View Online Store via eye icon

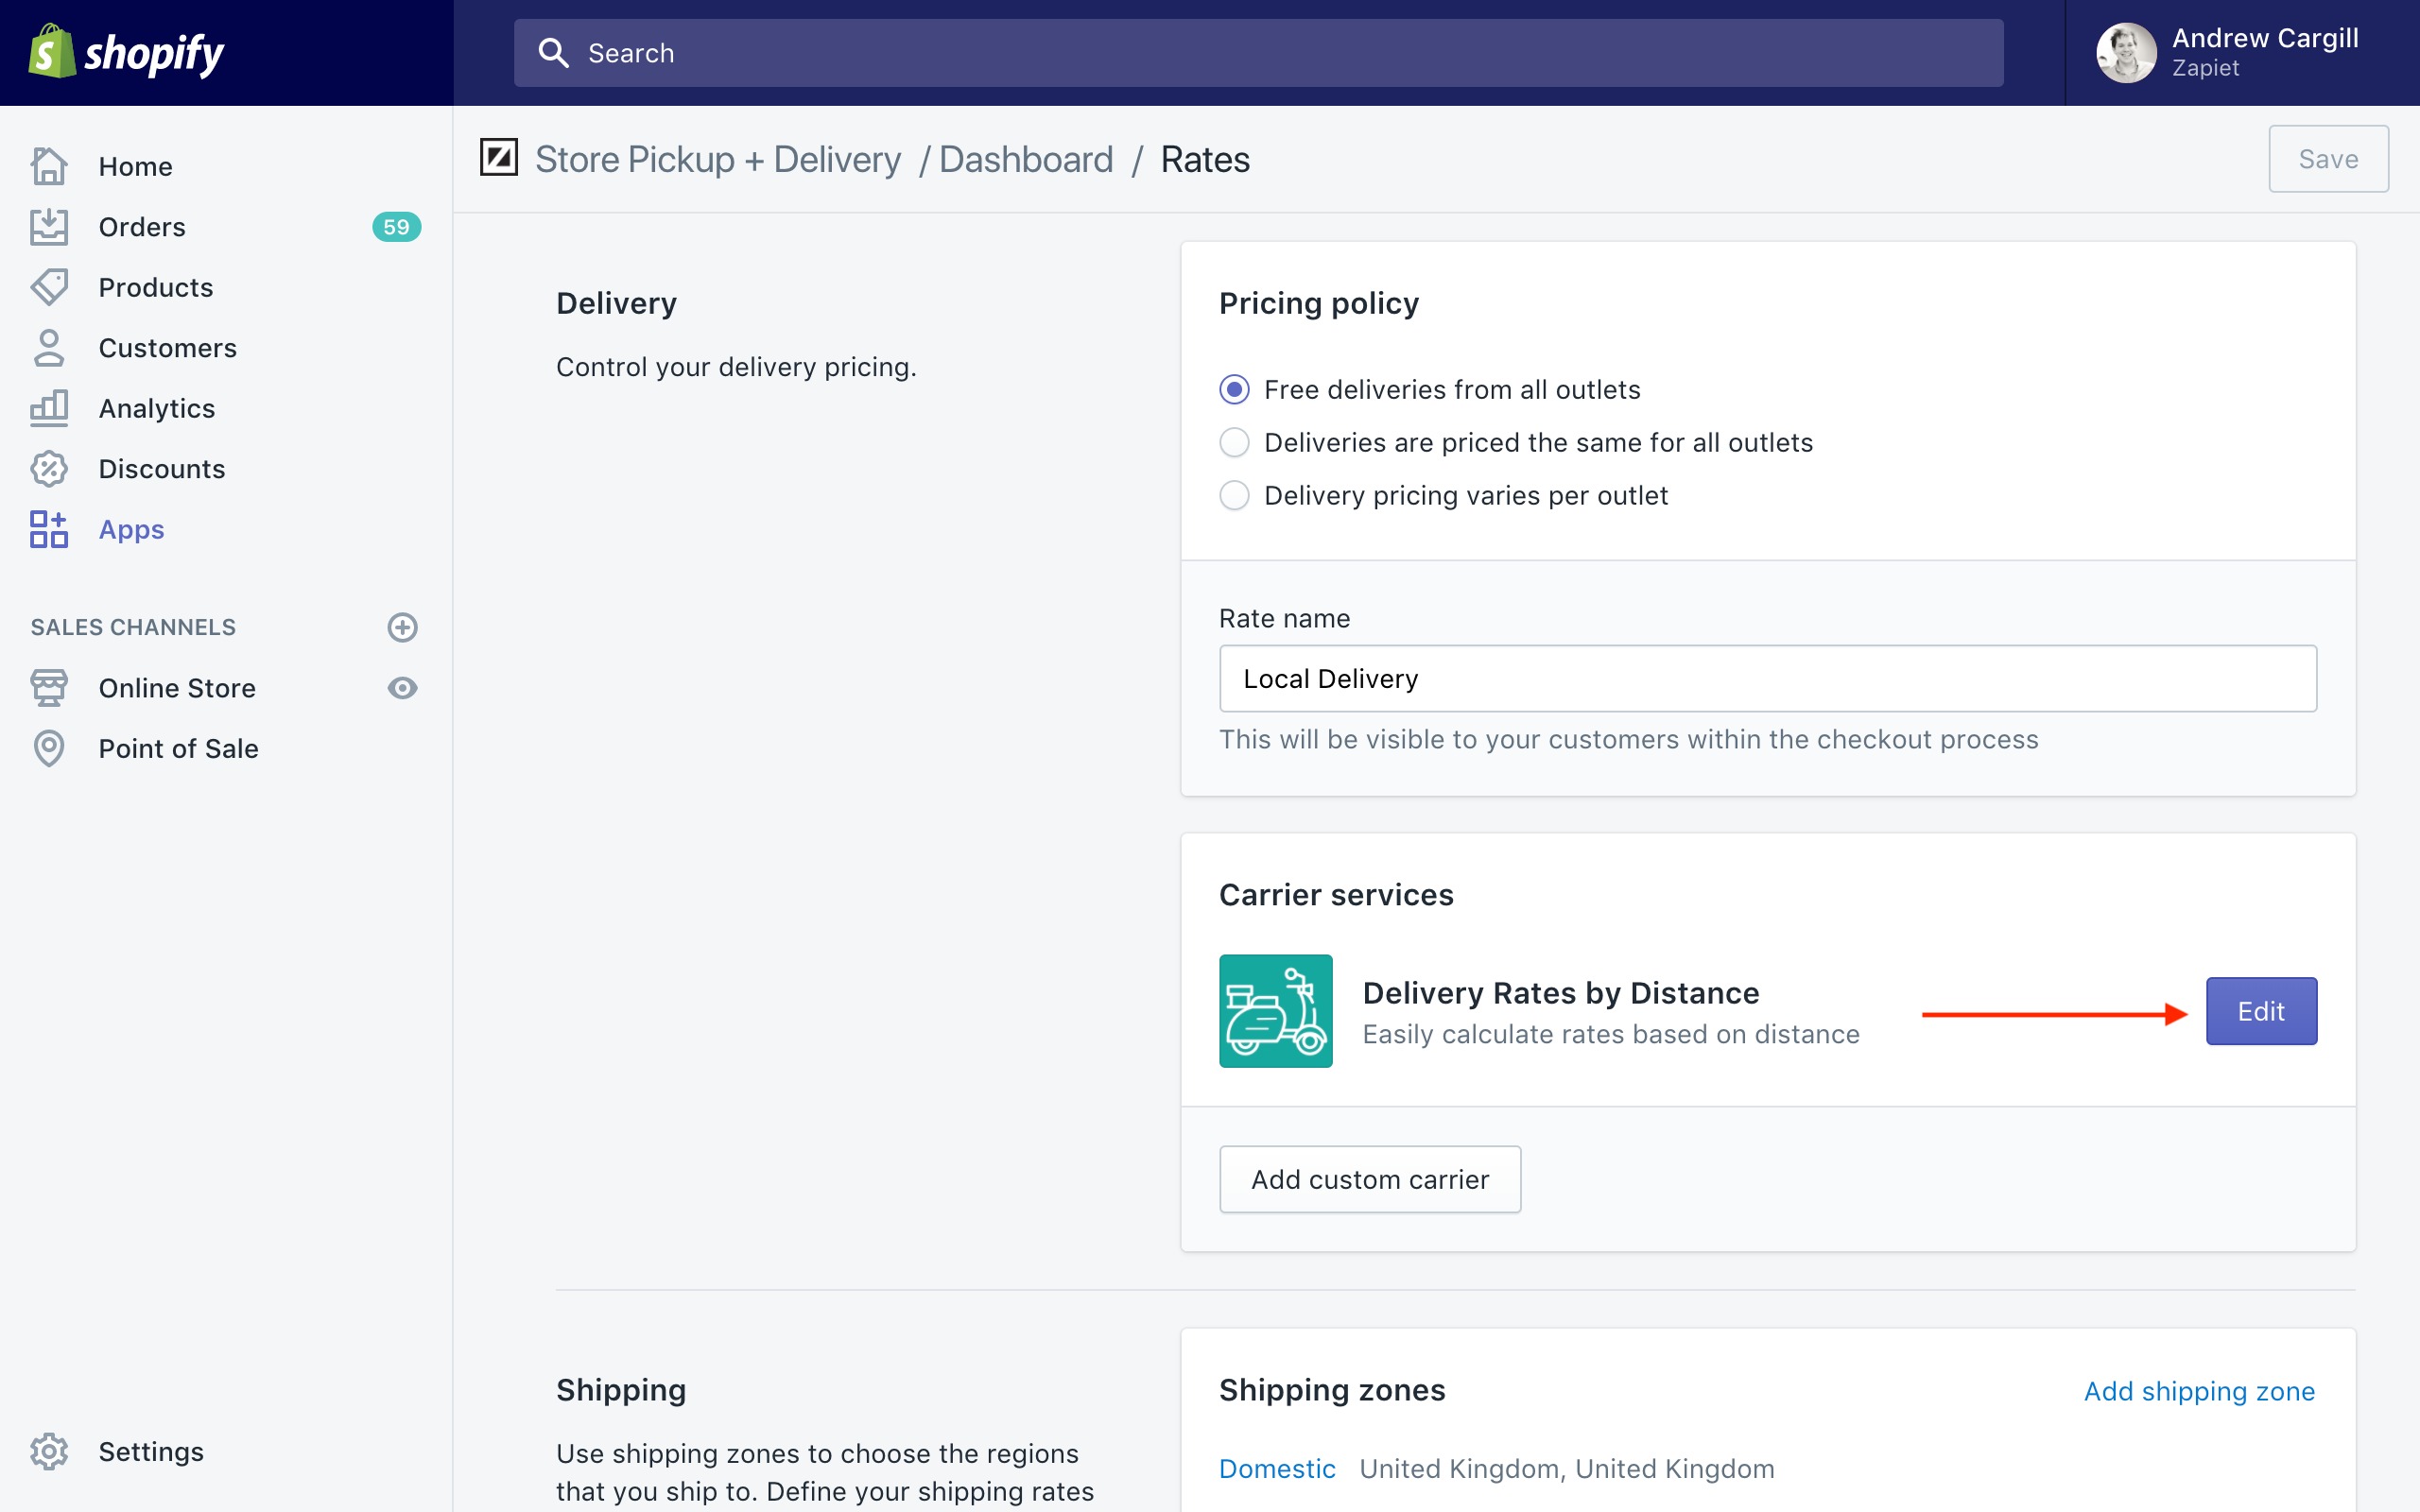click(x=402, y=688)
